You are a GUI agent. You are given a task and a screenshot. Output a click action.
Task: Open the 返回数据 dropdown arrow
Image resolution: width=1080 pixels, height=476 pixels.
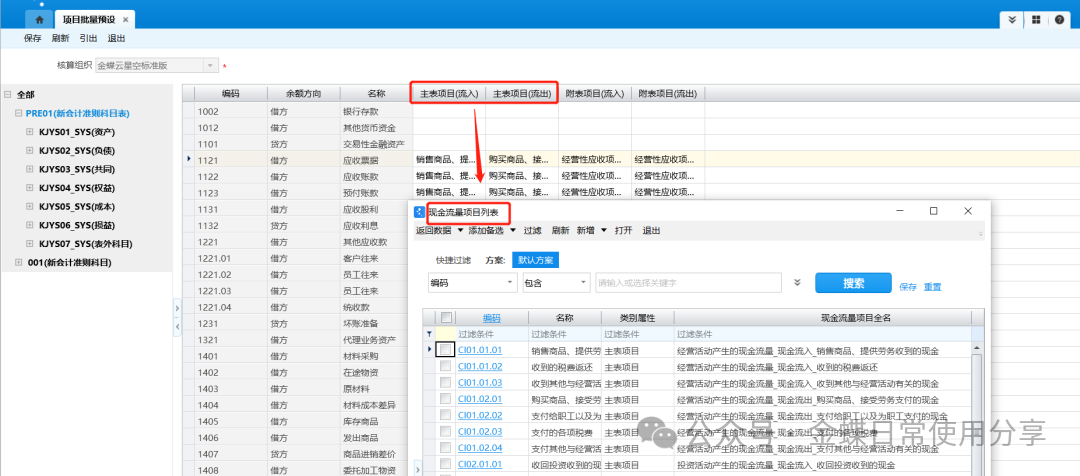click(x=460, y=230)
